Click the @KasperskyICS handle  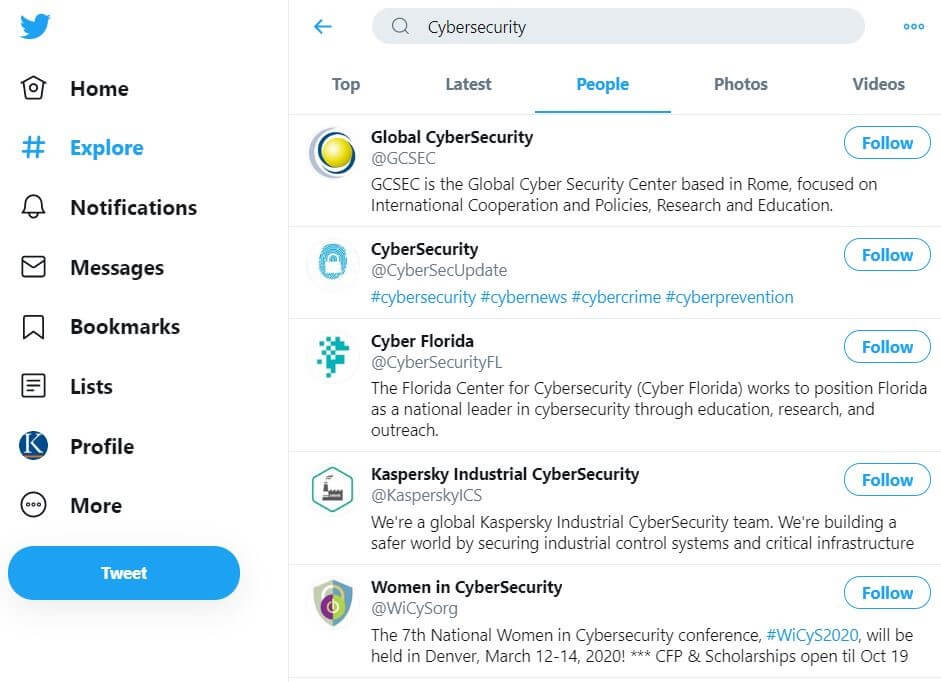click(427, 495)
